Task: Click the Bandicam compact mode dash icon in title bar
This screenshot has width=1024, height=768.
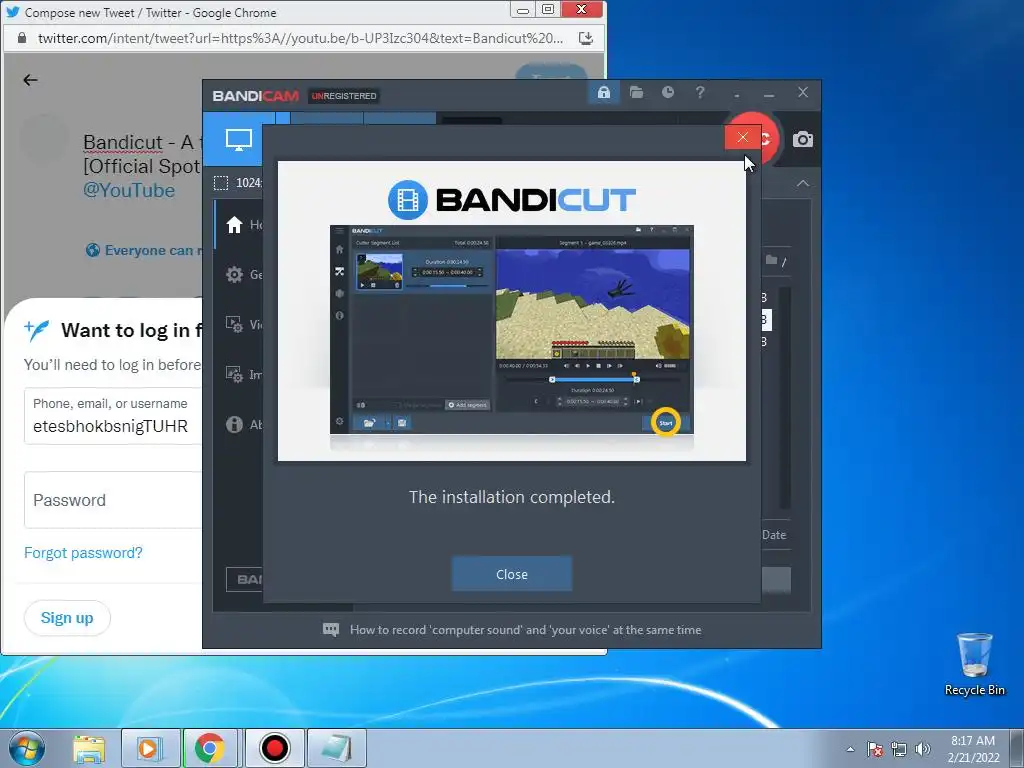Action: click(x=737, y=95)
